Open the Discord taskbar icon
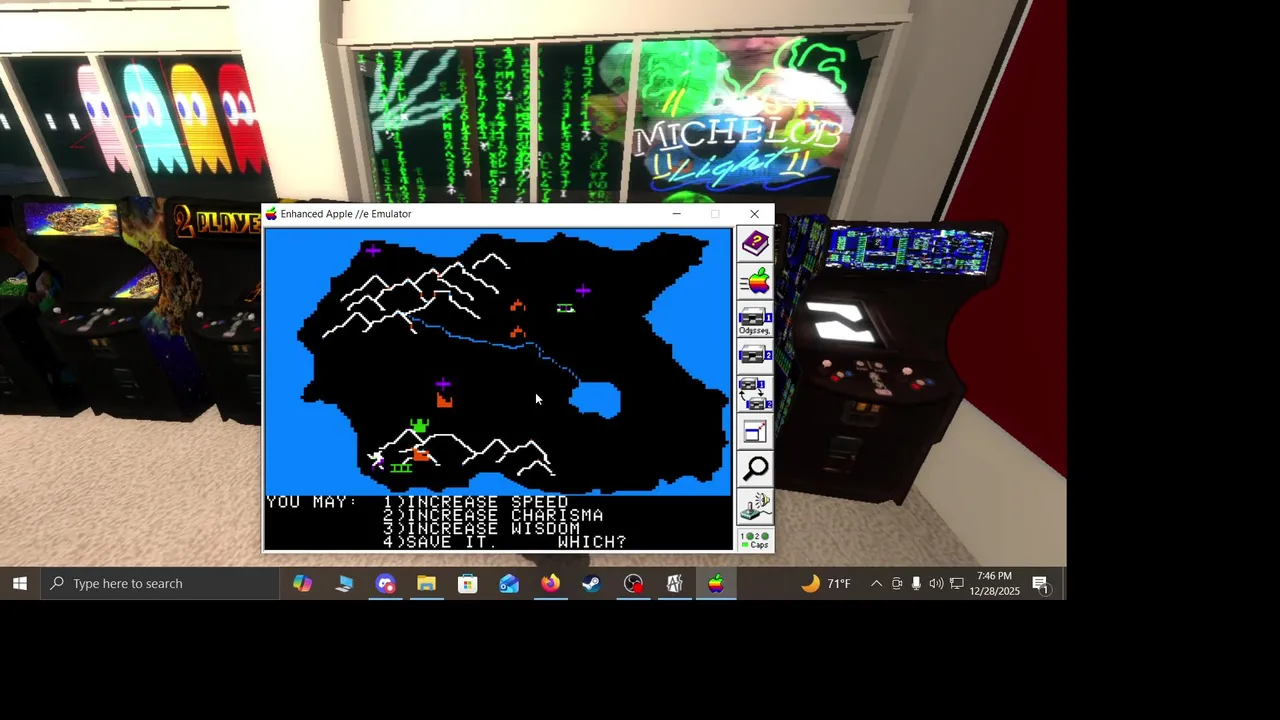Viewport: 1280px width, 720px height. click(385, 583)
